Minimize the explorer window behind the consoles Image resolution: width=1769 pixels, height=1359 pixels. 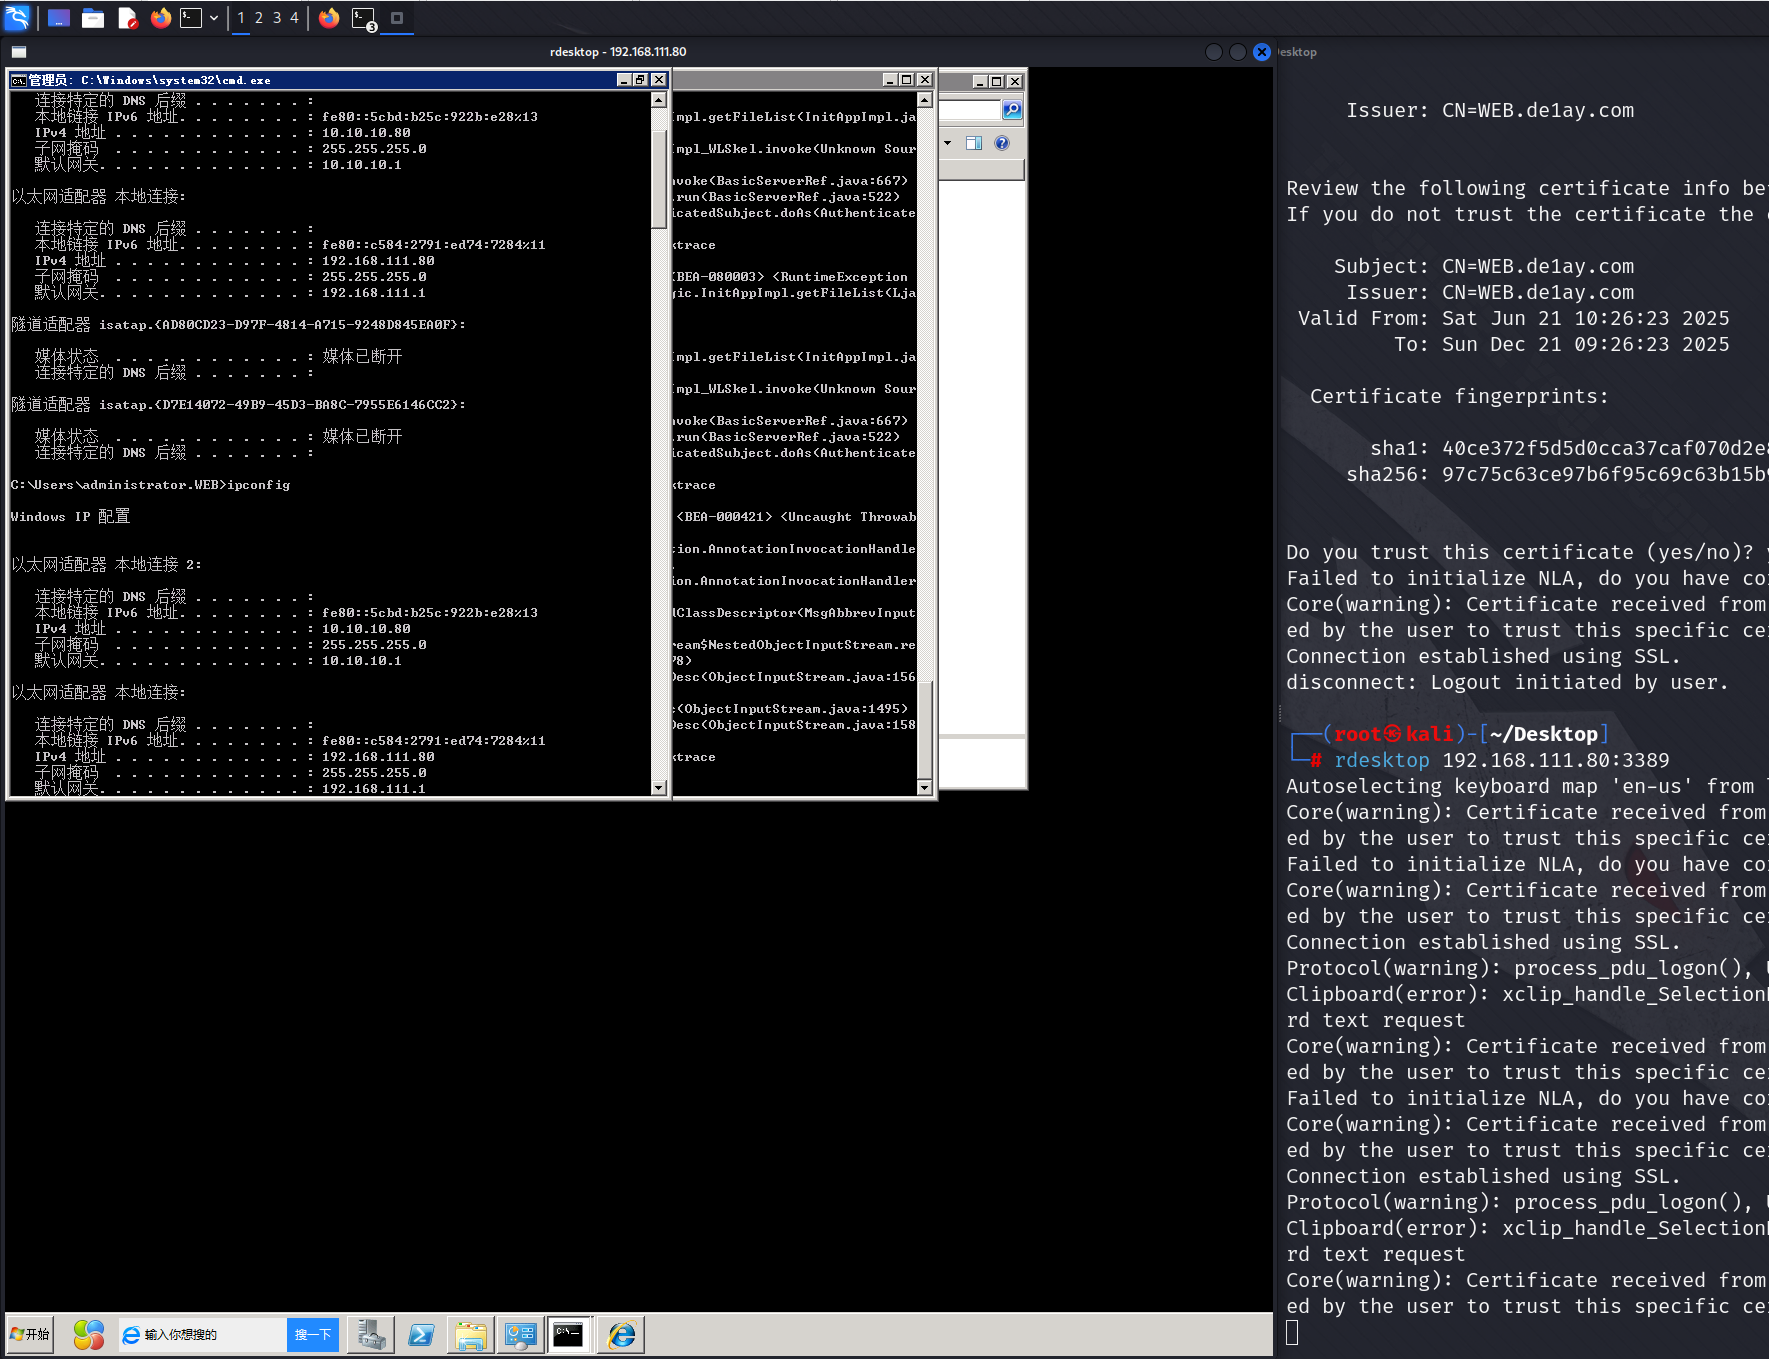click(981, 81)
